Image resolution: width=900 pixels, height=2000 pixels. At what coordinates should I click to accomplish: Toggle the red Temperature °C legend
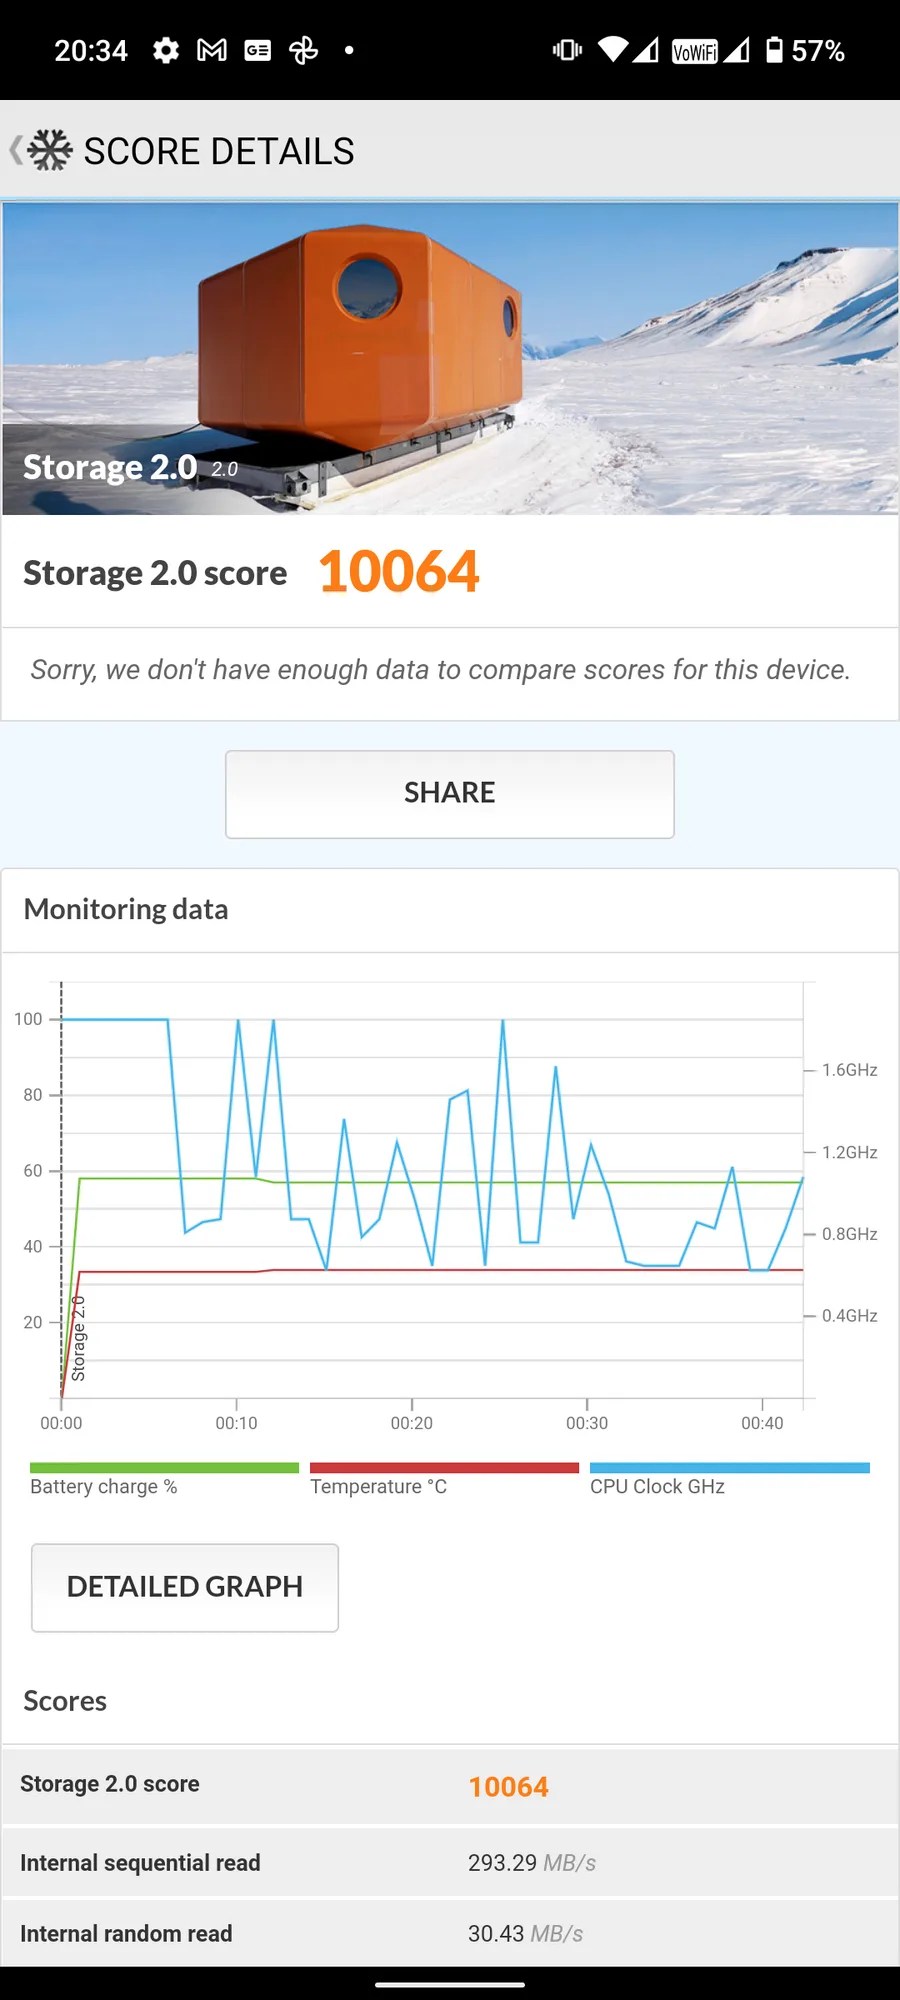(444, 1480)
